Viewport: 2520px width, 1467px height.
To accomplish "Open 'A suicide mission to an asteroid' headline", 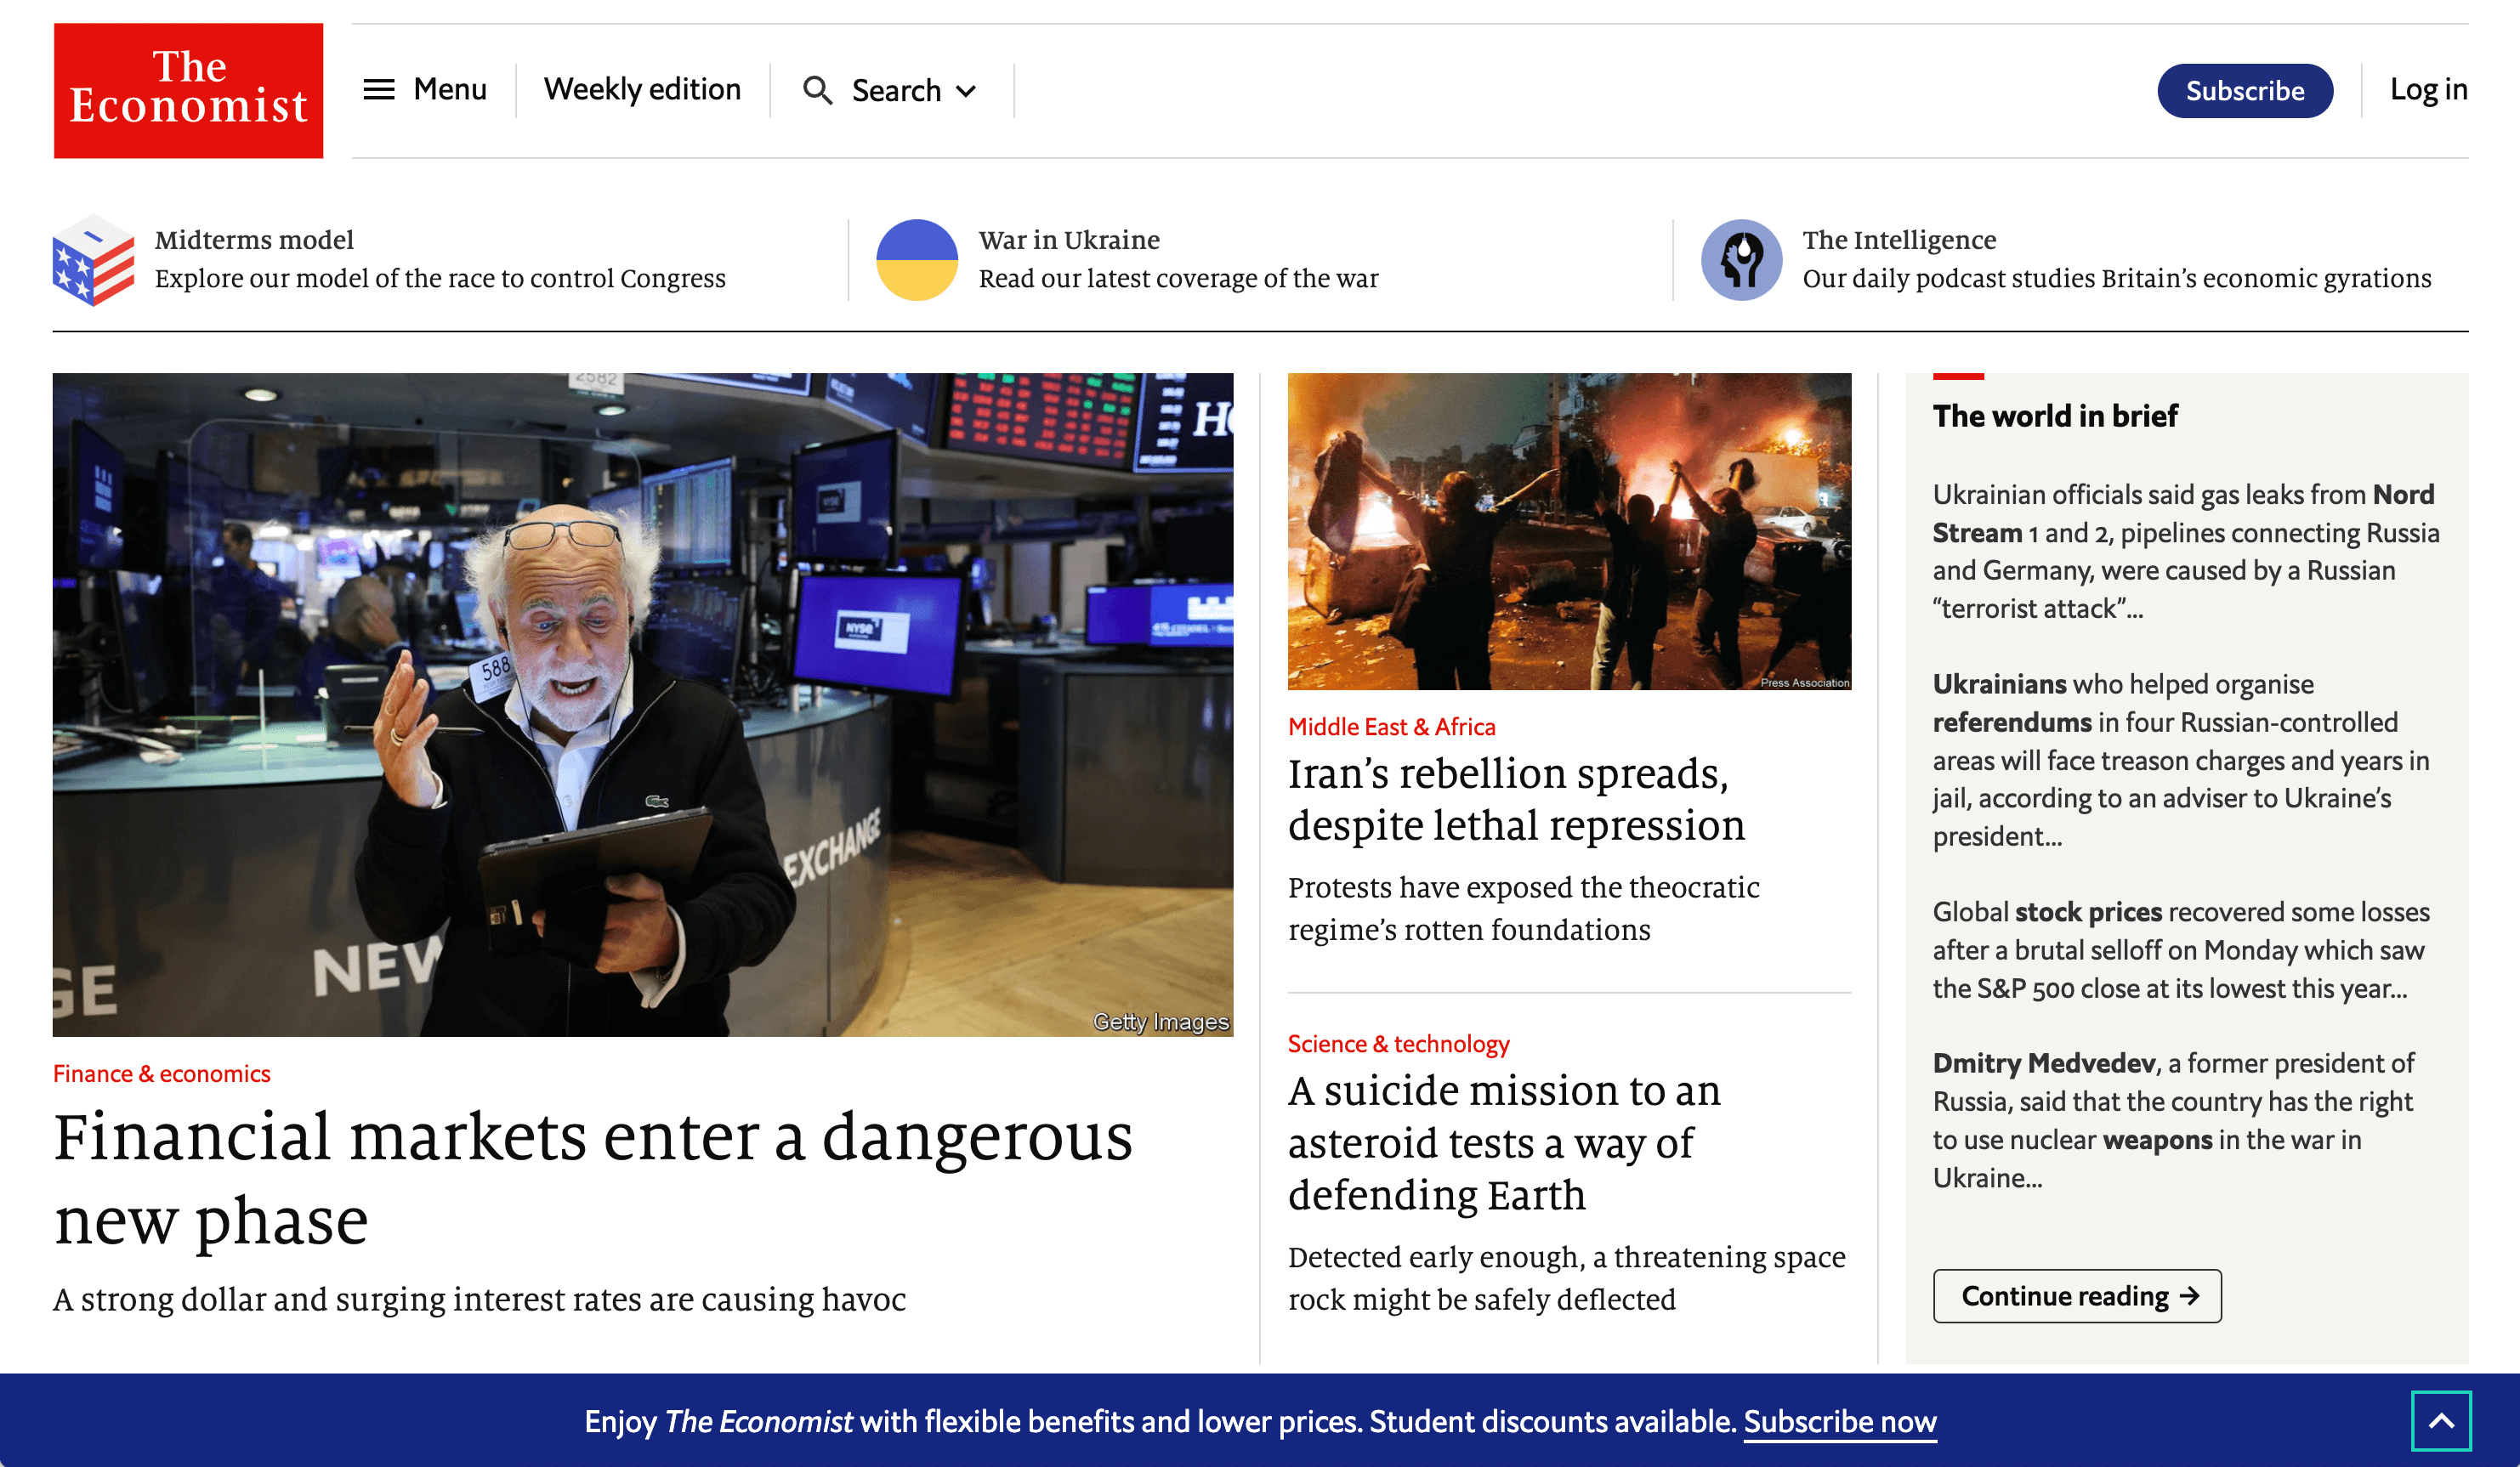I will coord(1504,1142).
